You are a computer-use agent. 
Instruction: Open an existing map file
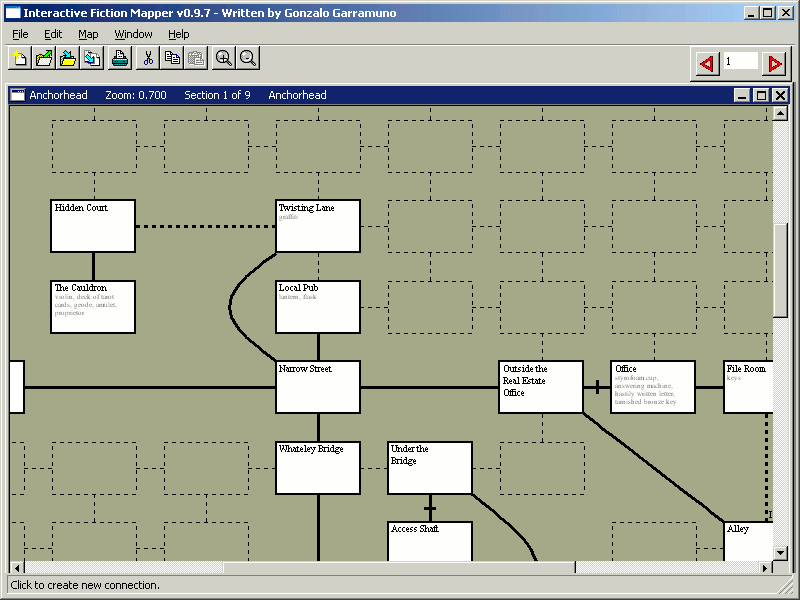43,58
